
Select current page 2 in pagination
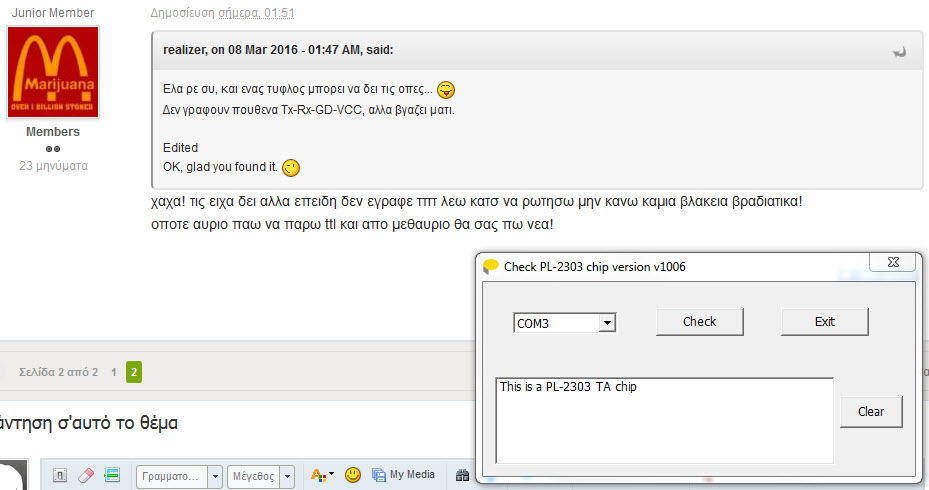(x=134, y=372)
